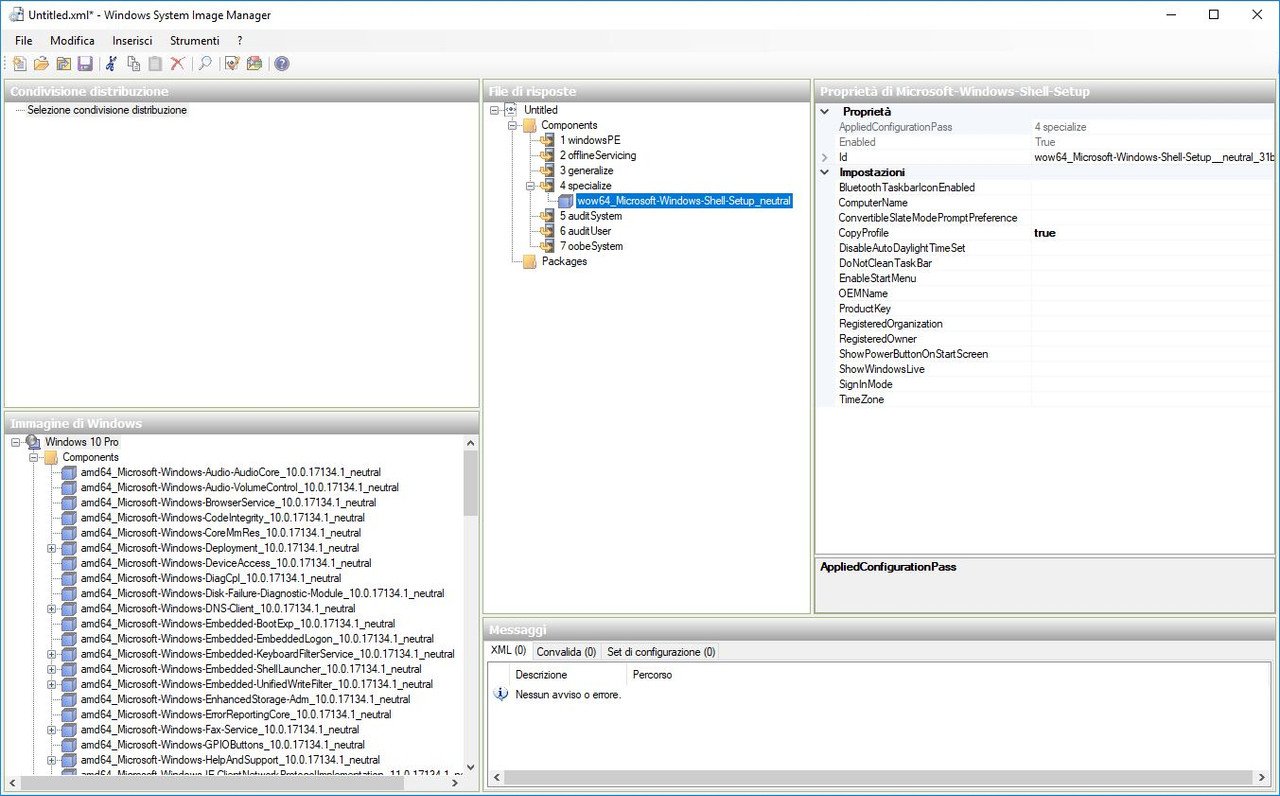Viewport: 1280px width, 796px height.
Task: Click the Untitled answer file document icon
Action: [512, 110]
